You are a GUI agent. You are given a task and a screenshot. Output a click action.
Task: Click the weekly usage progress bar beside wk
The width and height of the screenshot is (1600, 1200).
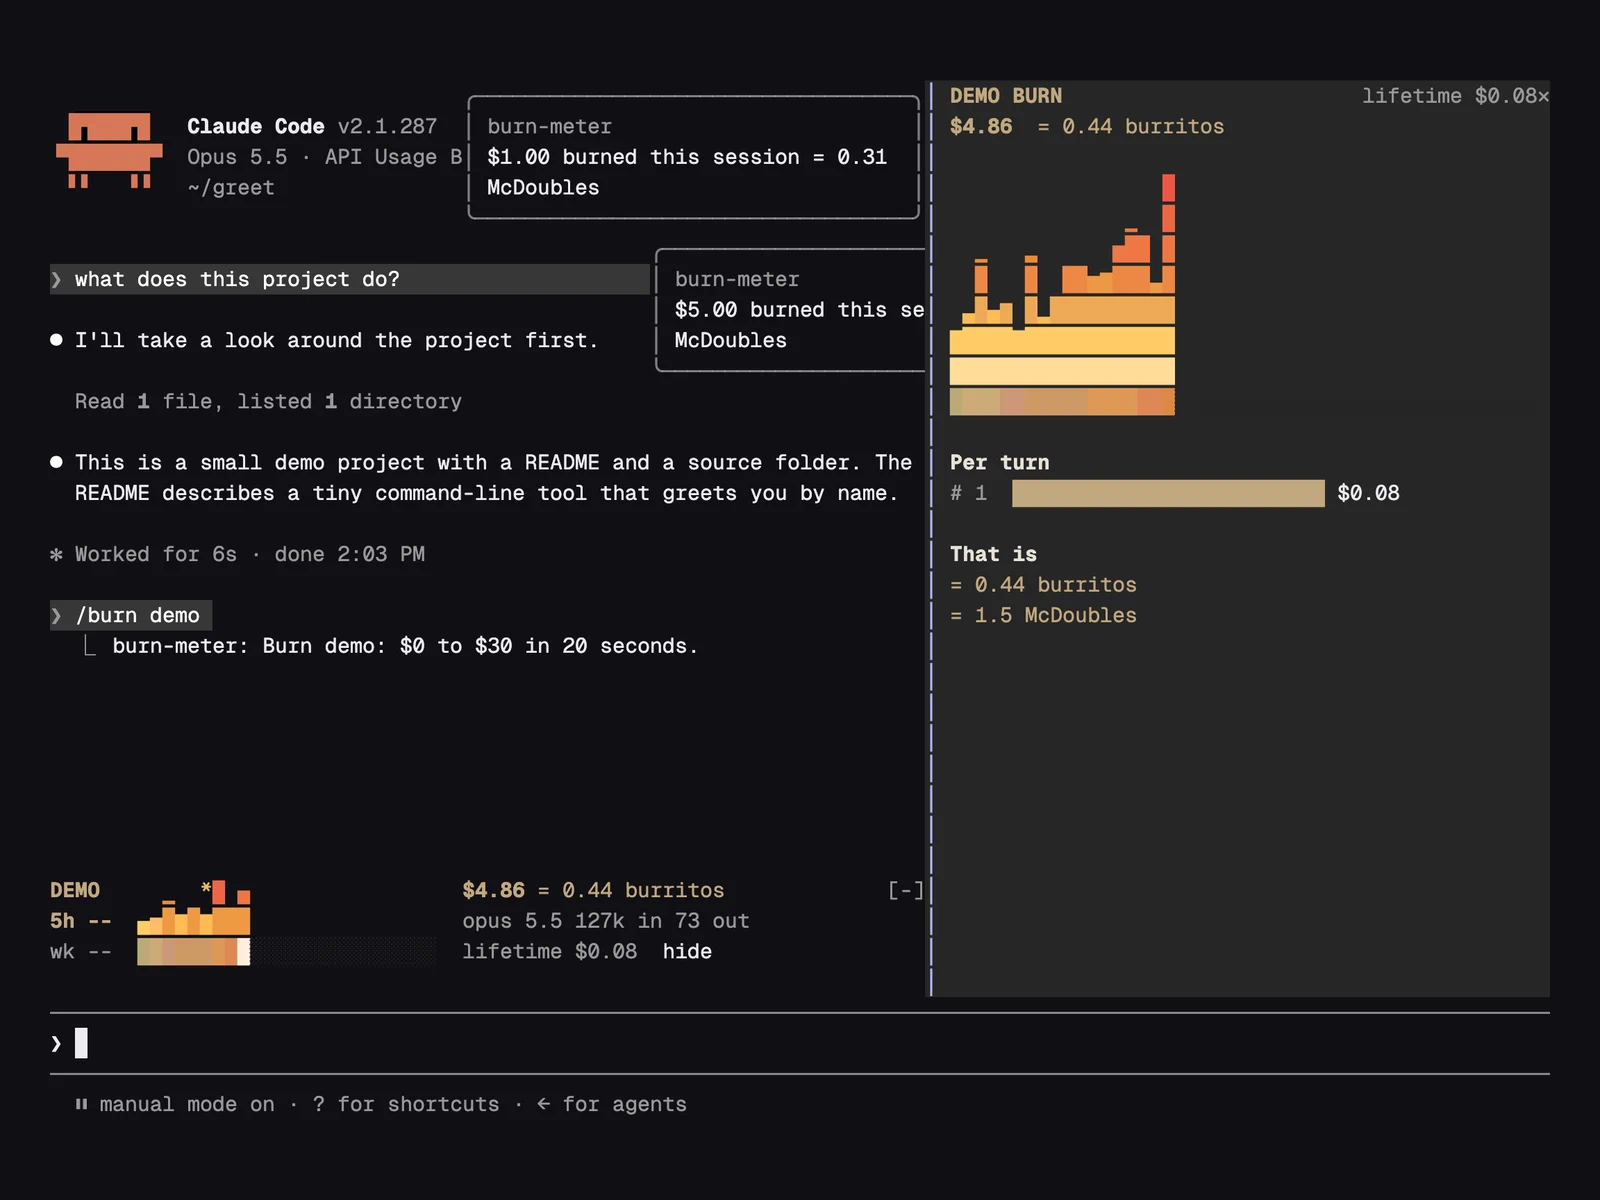tap(287, 951)
